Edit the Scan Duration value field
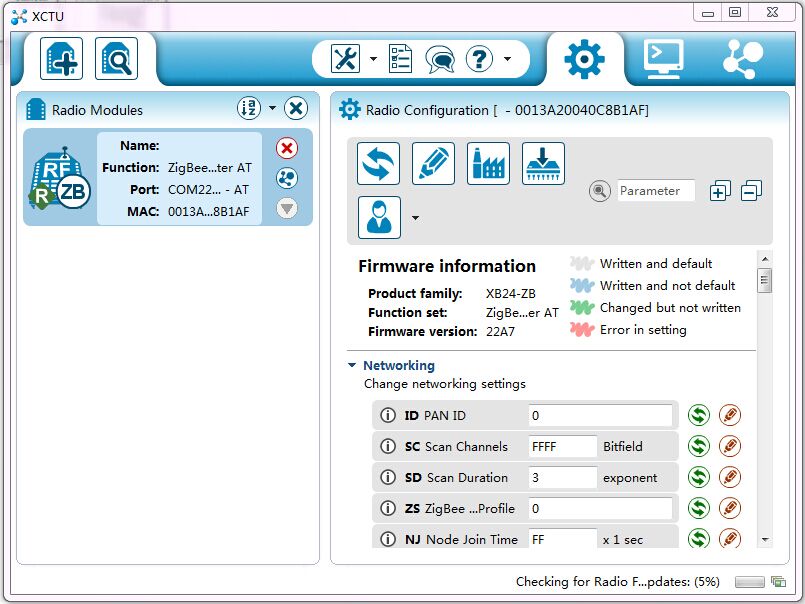The image size is (805, 604). pyautogui.click(x=563, y=477)
